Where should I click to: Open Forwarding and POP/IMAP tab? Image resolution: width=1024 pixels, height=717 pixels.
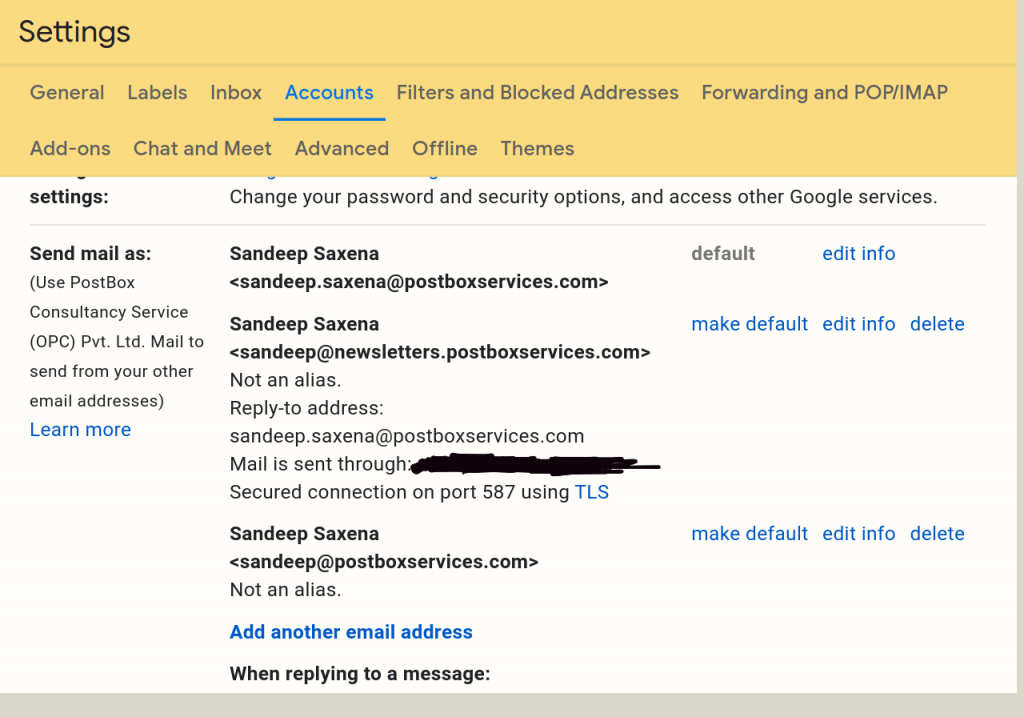(824, 93)
